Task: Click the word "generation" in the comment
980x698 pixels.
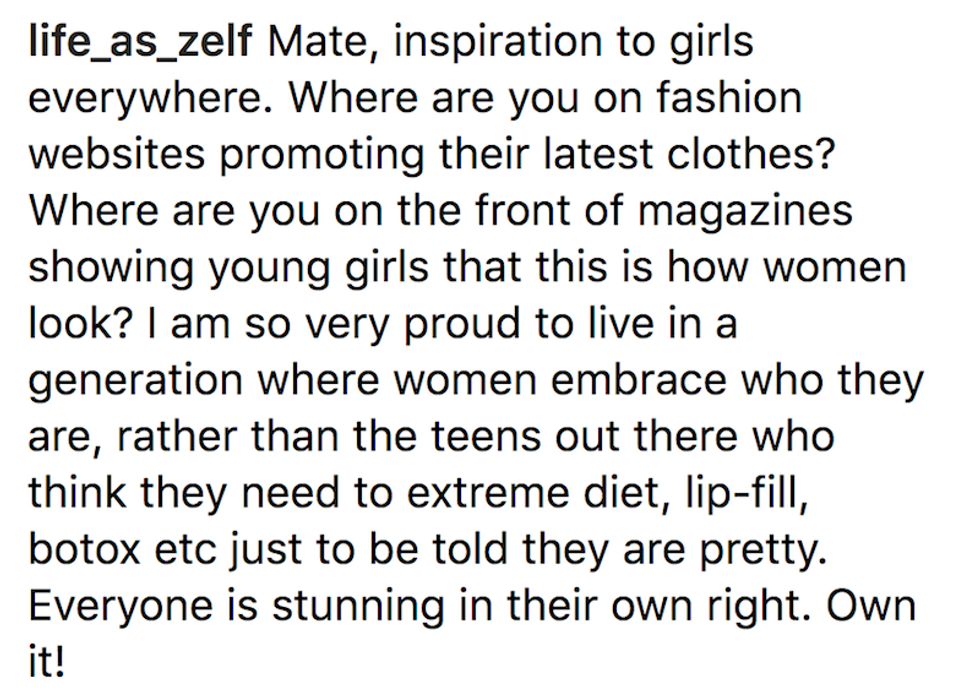Action: [x=136, y=383]
